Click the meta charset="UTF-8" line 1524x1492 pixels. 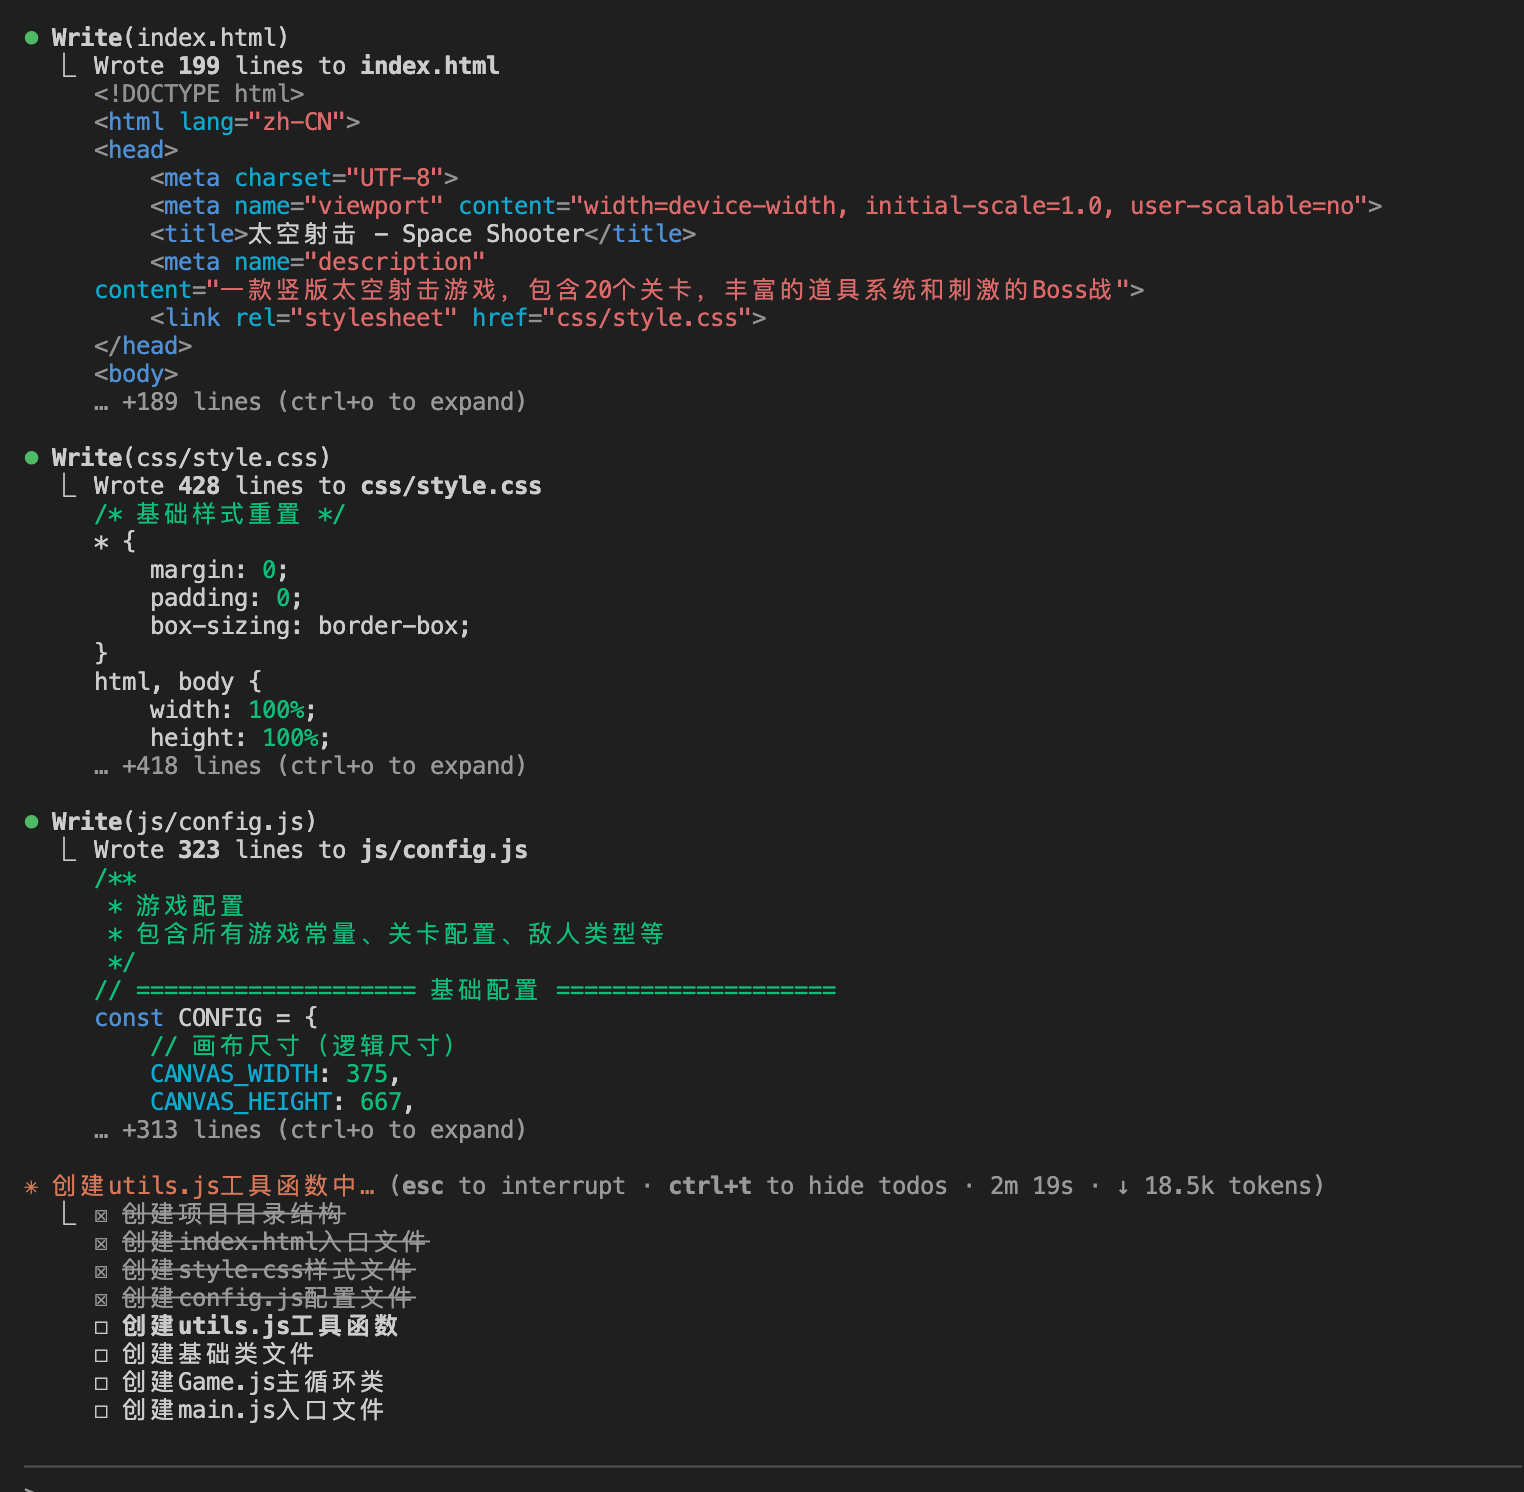pos(304,178)
